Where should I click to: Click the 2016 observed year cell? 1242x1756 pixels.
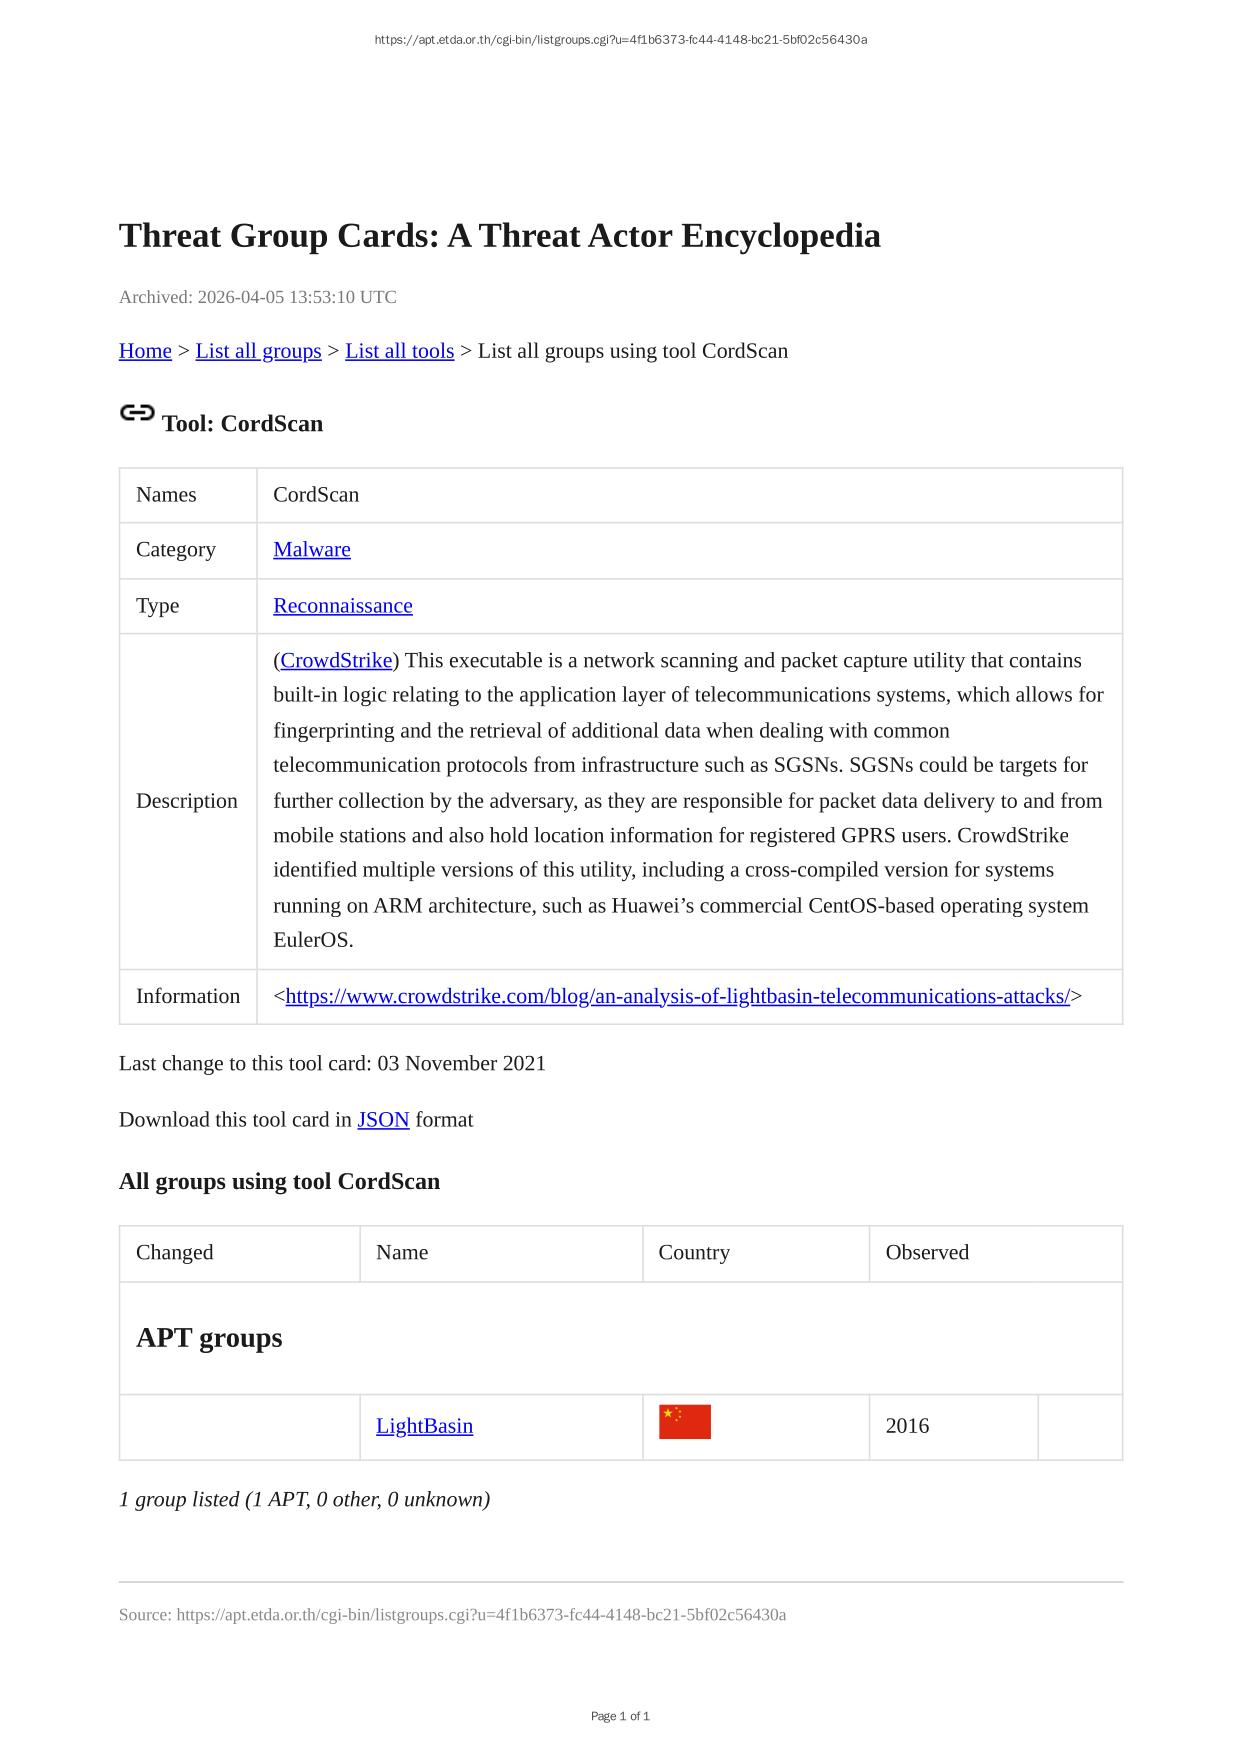907,1426
